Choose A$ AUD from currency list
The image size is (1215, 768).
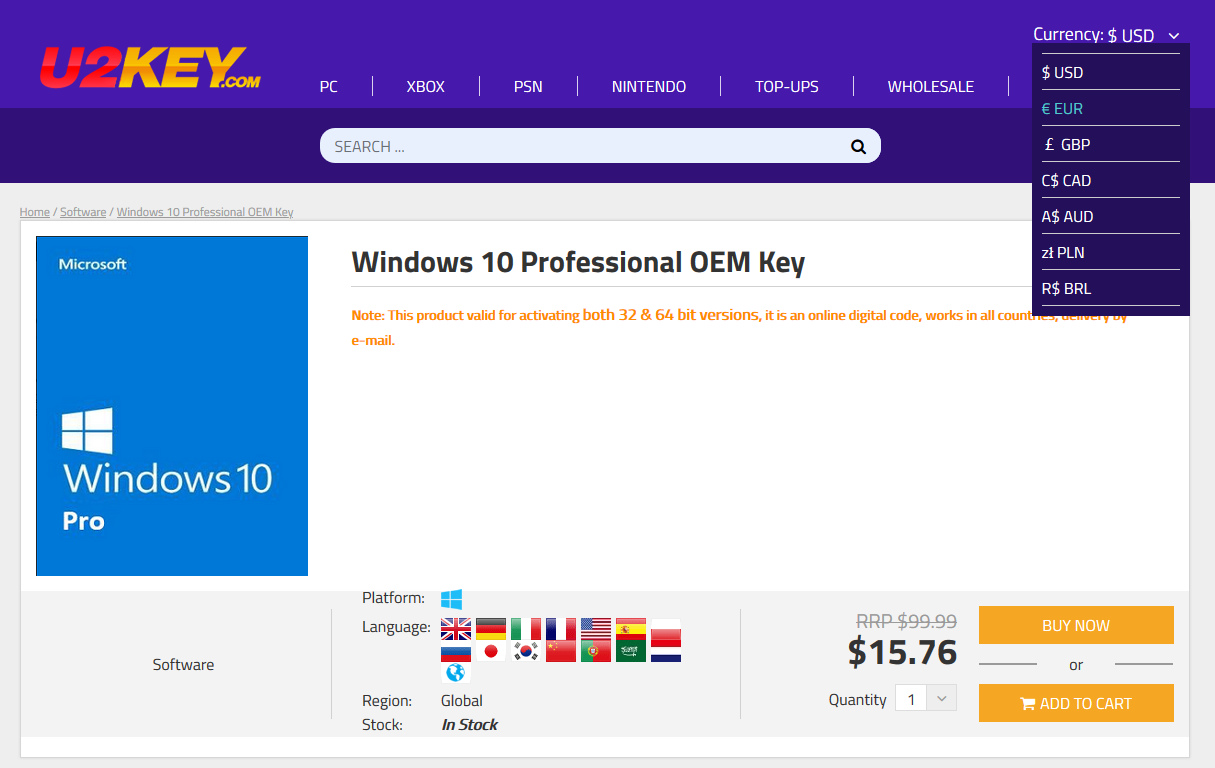pyautogui.click(x=1111, y=216)
